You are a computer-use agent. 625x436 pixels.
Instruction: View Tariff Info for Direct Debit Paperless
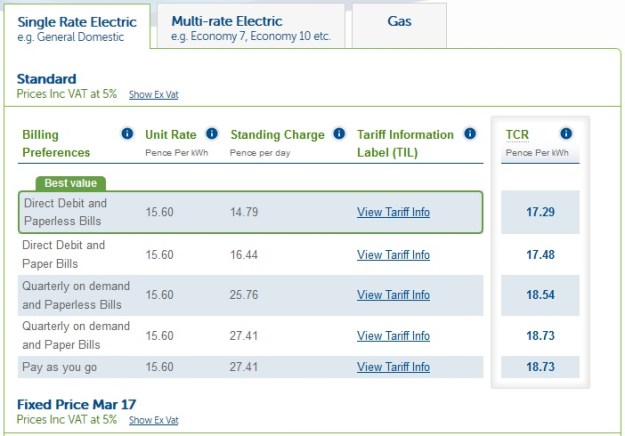393,212
